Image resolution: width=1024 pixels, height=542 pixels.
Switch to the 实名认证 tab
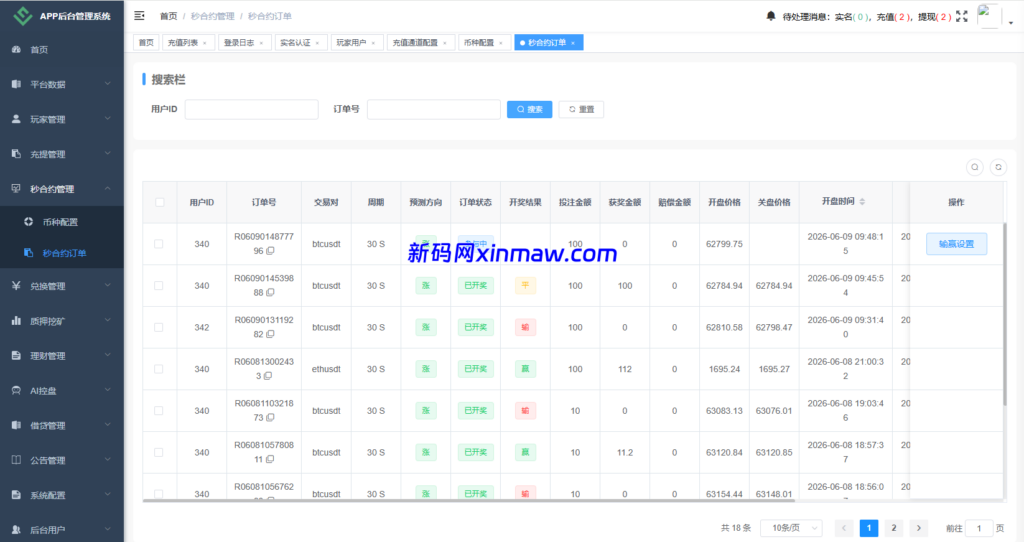point(295,42)
